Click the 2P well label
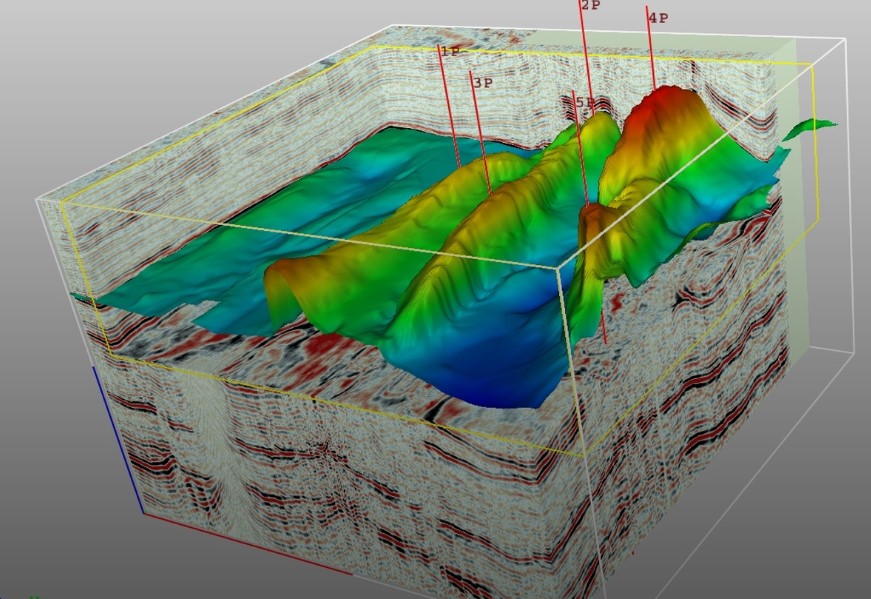This screenshot has width=871, height=599. [592, 6]
